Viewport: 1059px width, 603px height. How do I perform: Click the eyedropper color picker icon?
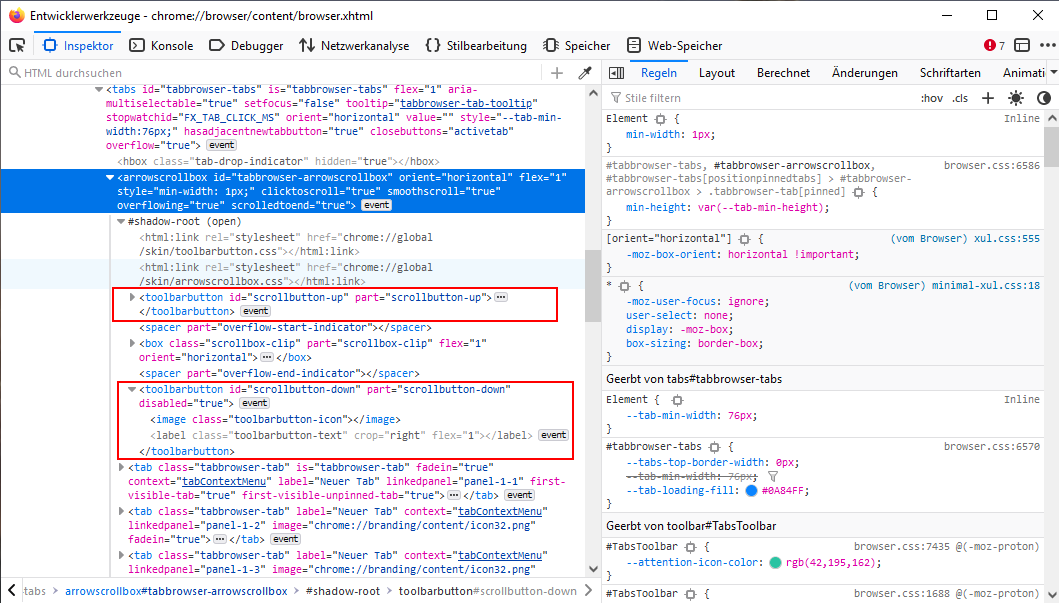pos(585,73)
